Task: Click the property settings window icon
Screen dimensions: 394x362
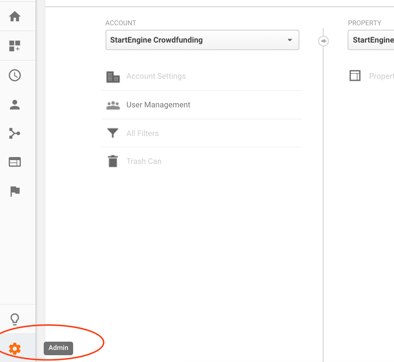Action: (x=355, y=76)
